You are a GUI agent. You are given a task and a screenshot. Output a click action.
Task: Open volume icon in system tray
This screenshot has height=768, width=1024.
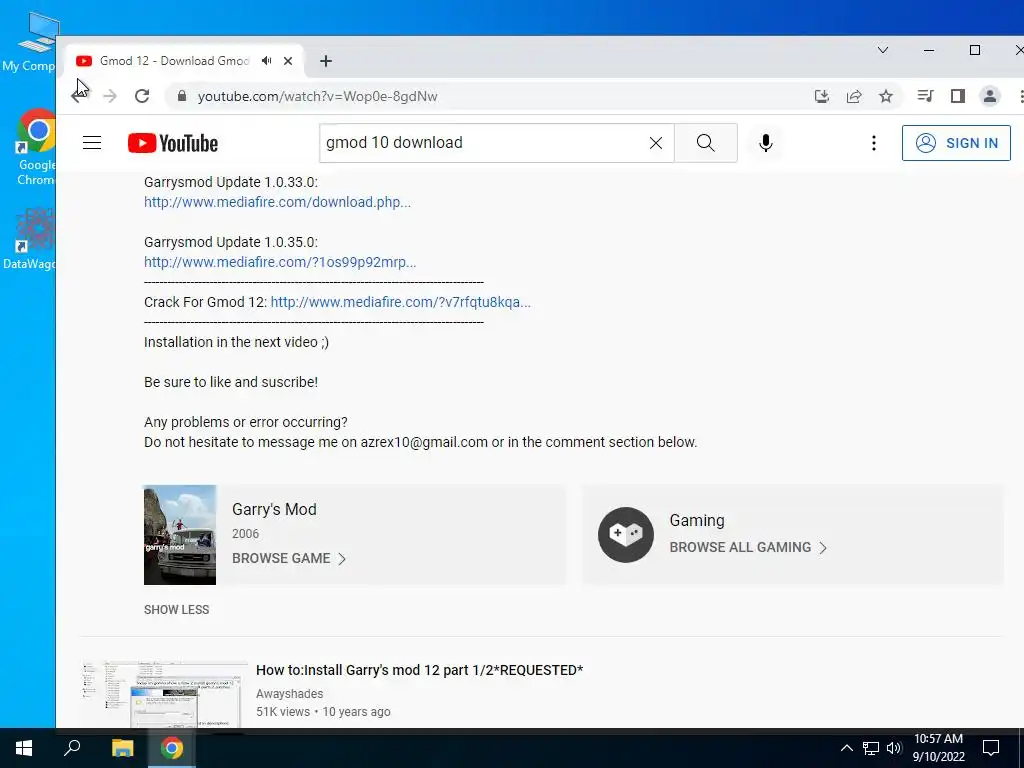coord(894,748)
